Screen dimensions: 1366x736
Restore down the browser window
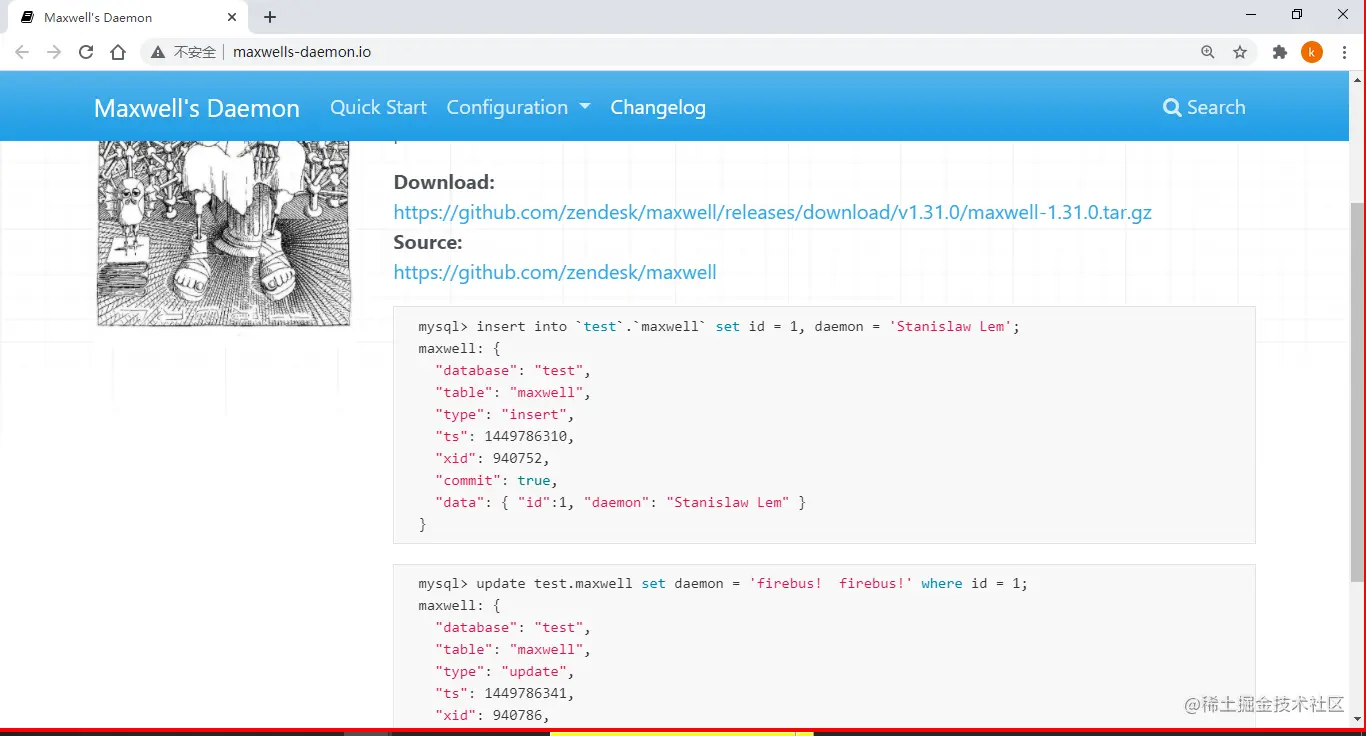pos(1297,15)
